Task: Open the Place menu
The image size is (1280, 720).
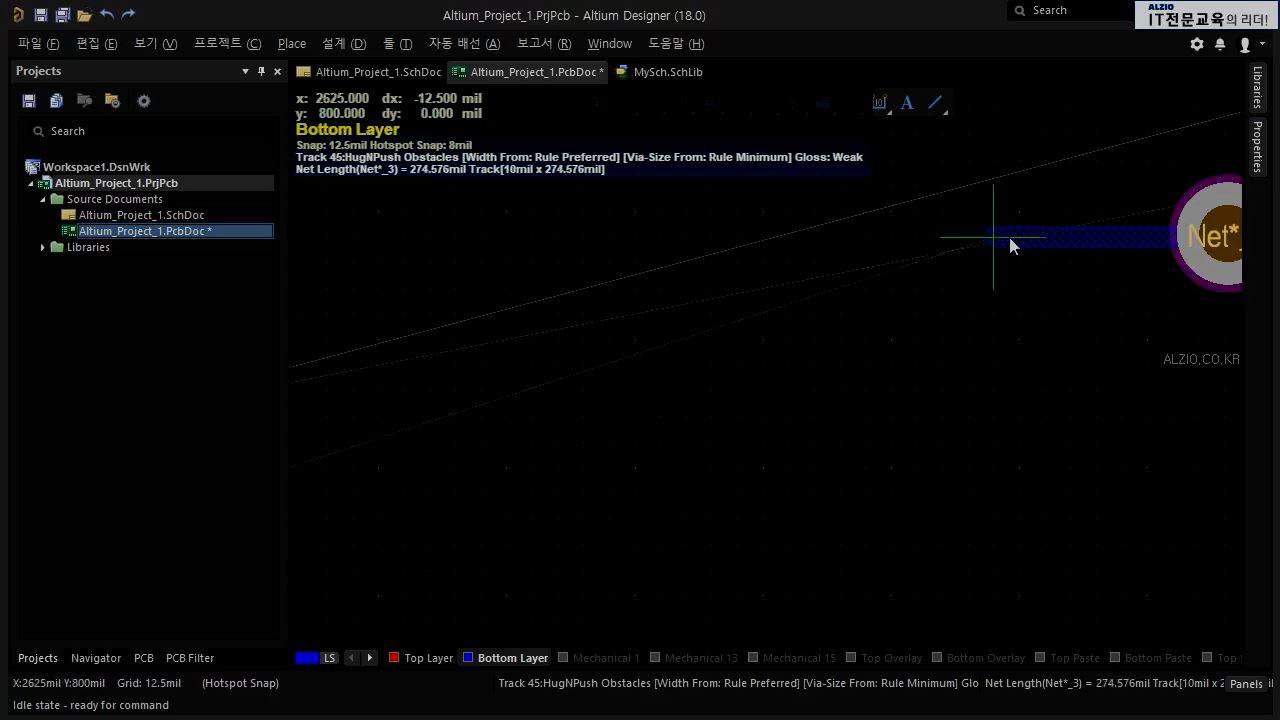Action: (x=292, y=44)
